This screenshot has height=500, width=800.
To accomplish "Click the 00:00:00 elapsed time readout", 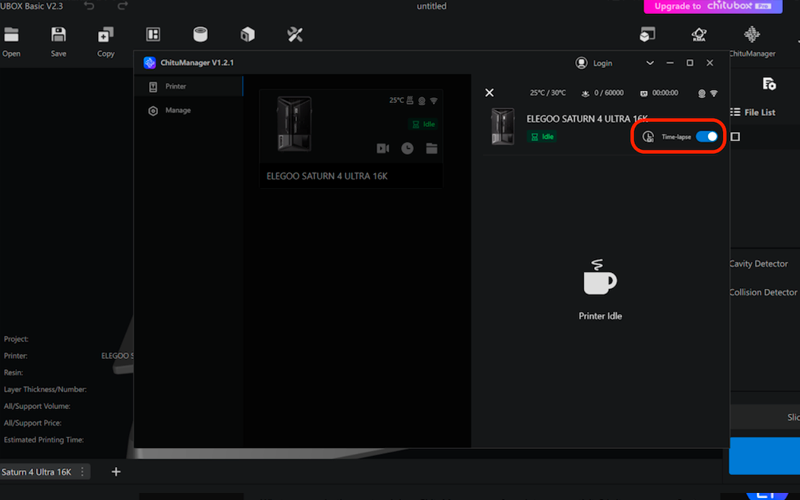I will click(665, 93).
